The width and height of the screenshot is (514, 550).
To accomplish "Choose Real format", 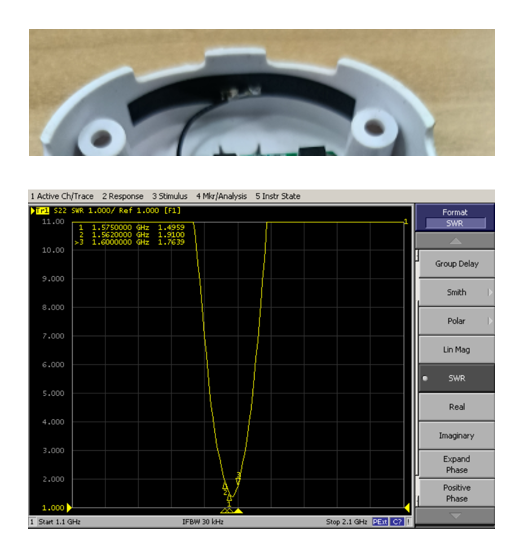I will (x=456, y=407).
